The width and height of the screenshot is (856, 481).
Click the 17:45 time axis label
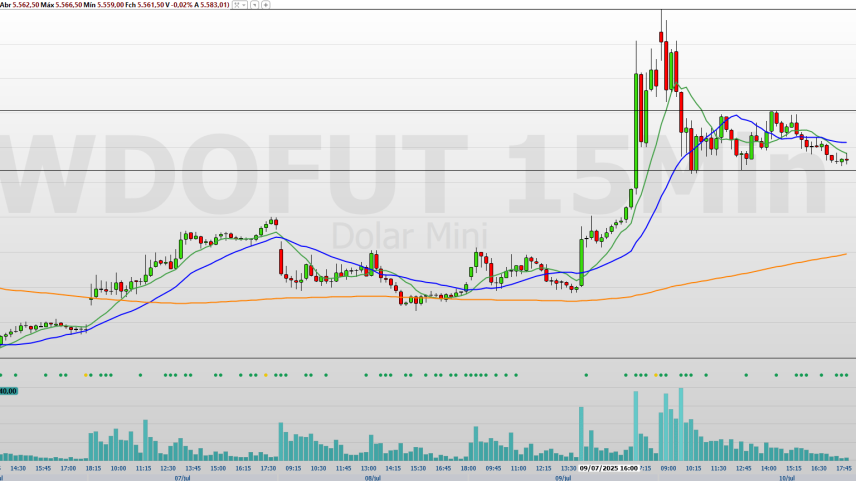click(x=844, y=468)
